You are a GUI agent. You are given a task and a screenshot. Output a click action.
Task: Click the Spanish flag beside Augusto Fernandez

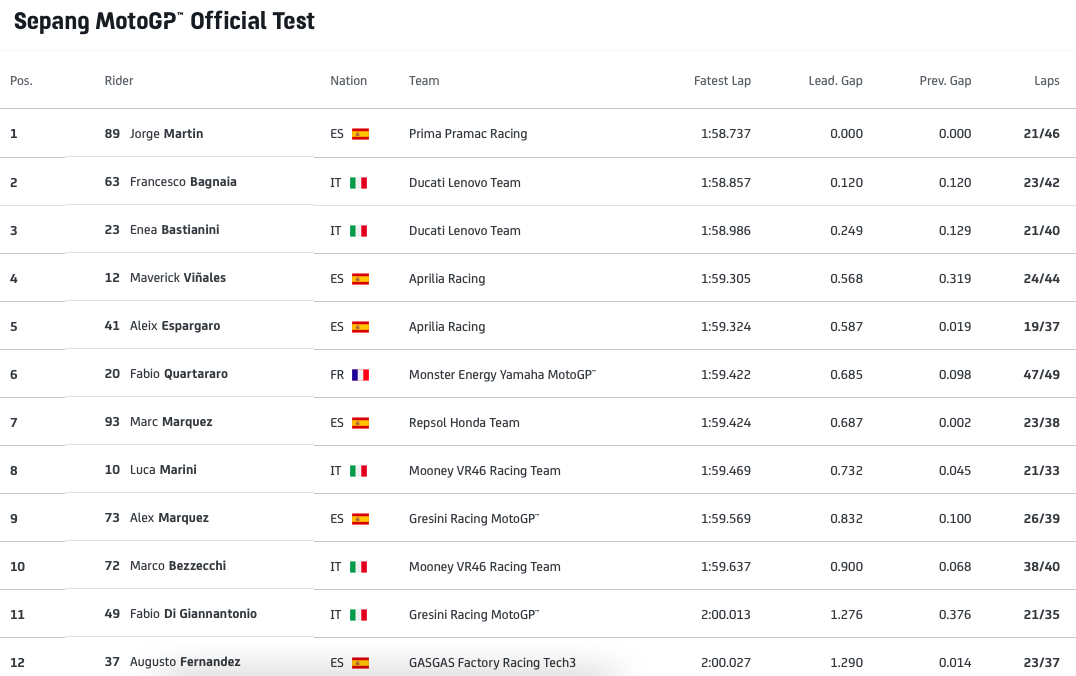pyautogui.click(x=360, y=663)
